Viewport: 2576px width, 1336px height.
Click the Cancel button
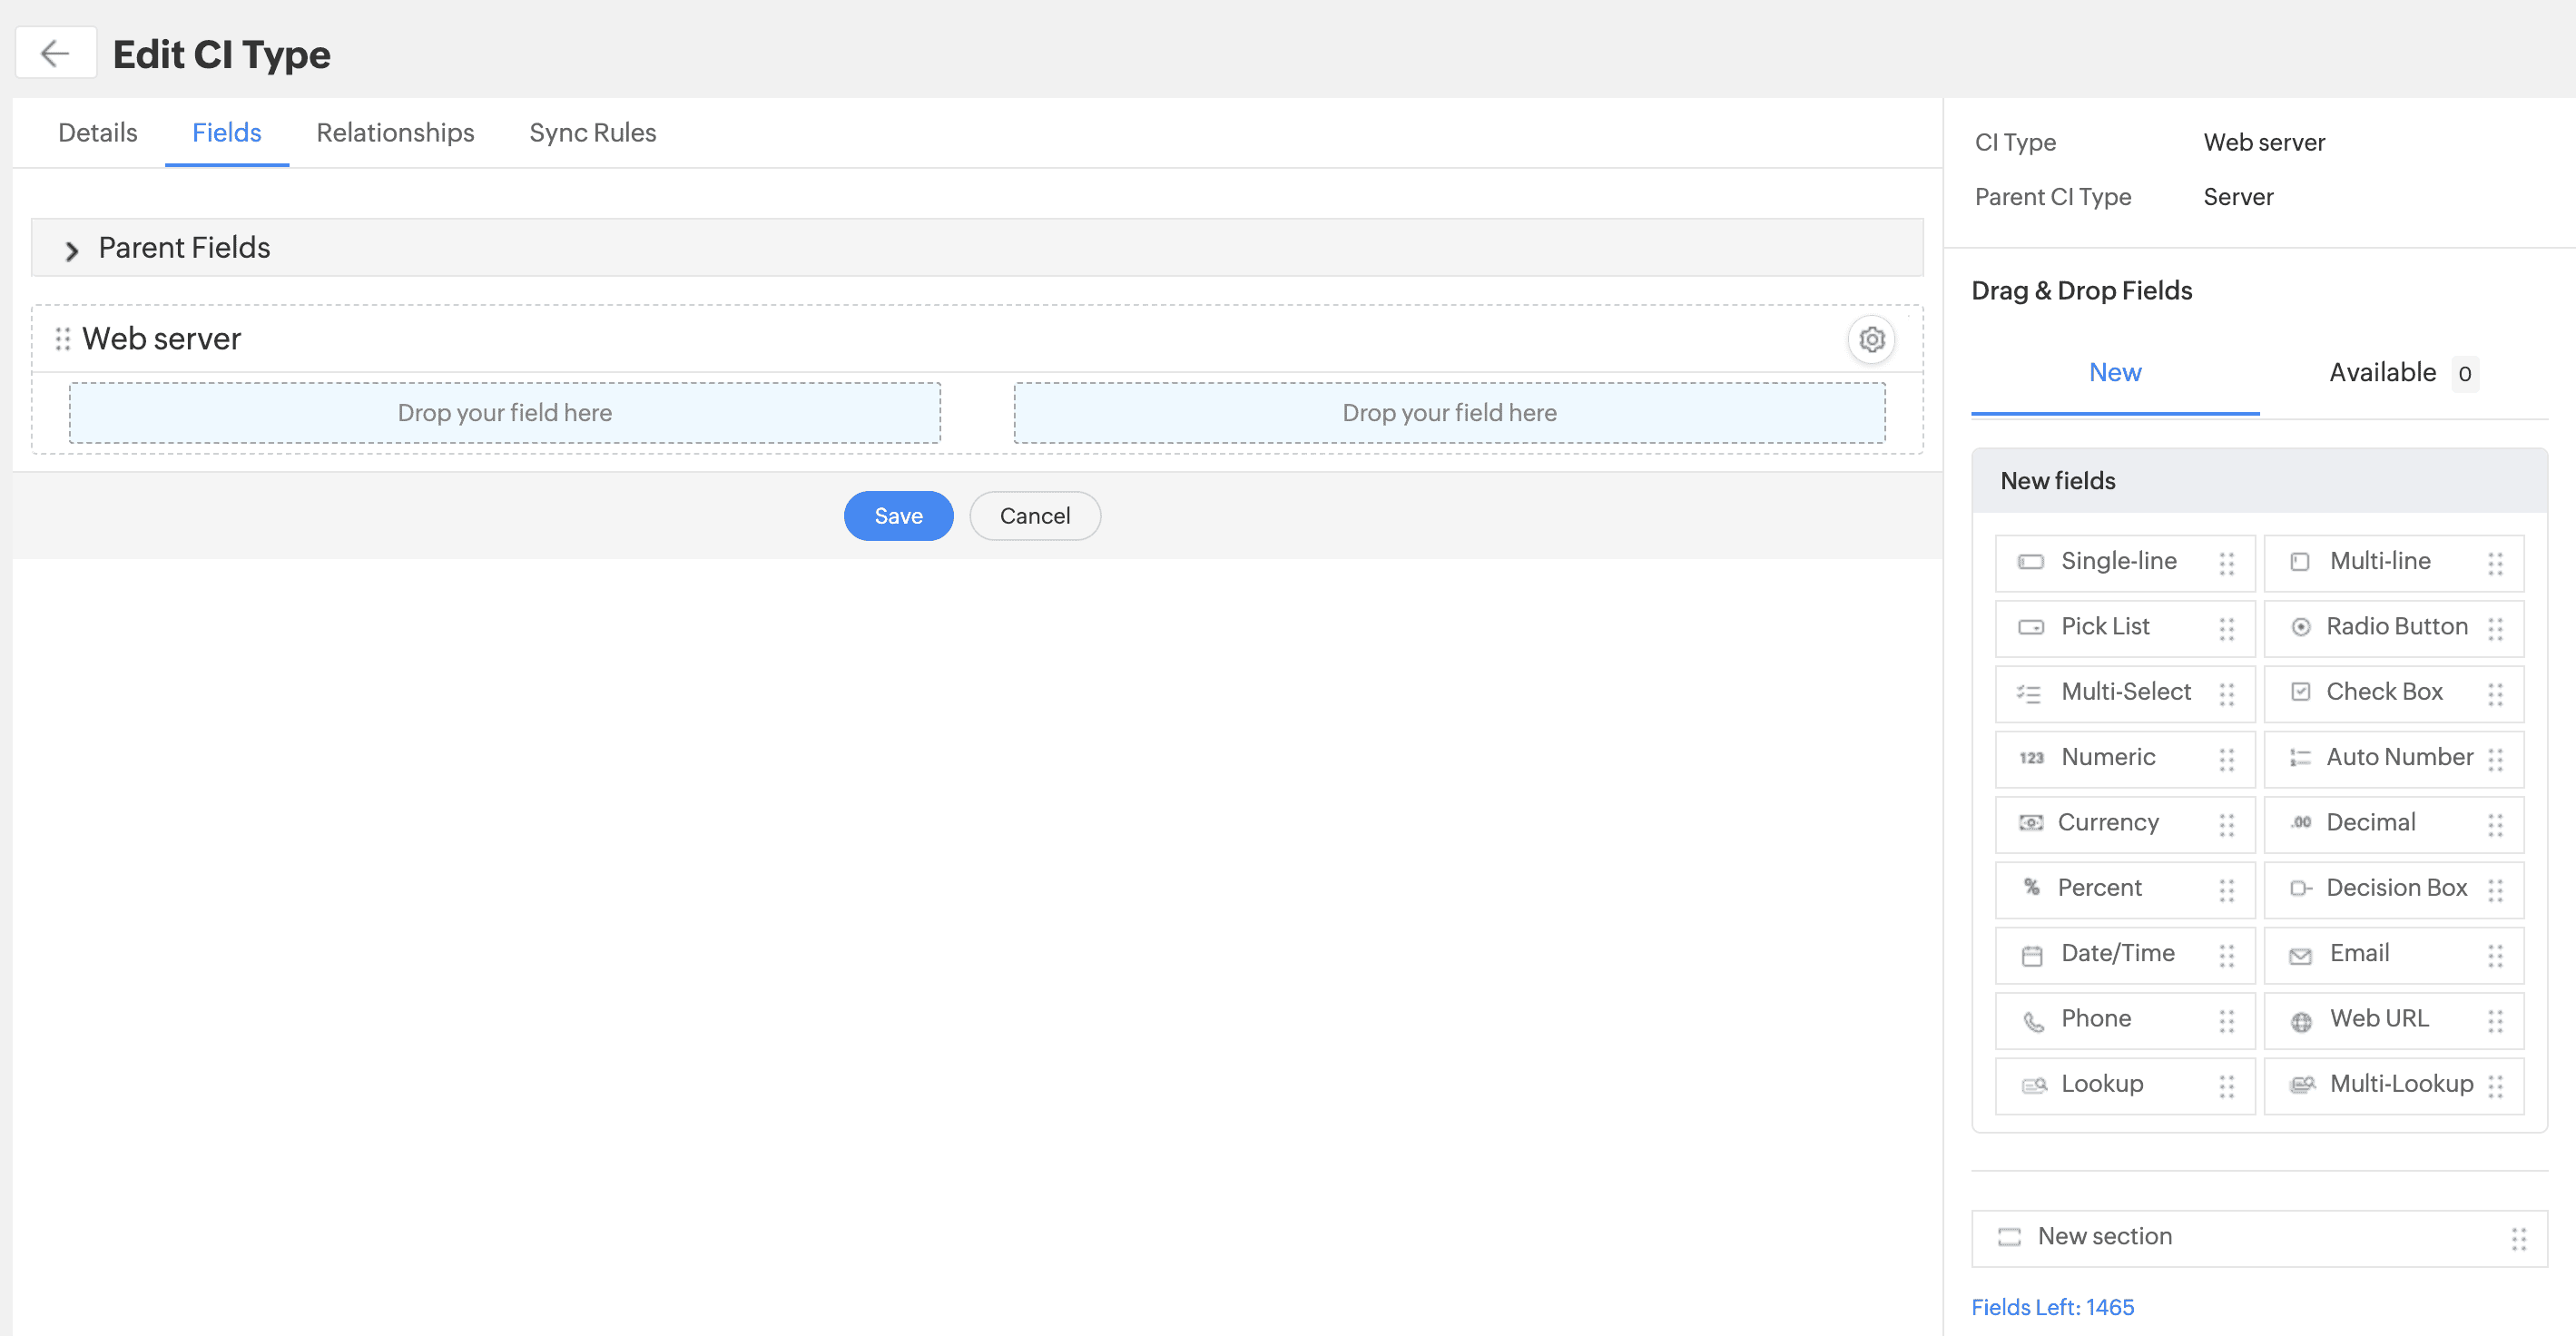point(1034,516)
